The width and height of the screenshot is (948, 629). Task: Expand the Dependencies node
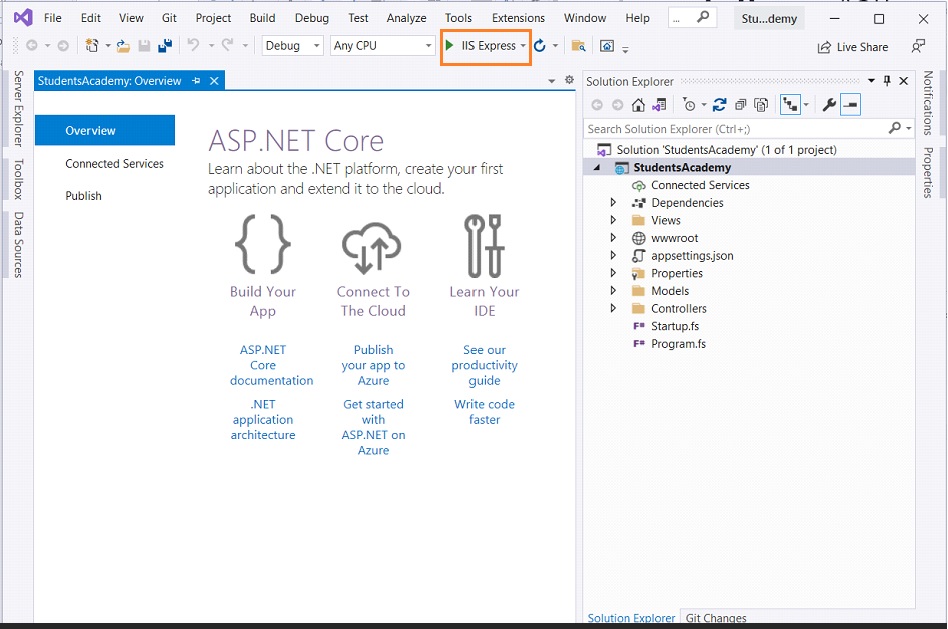coord(613,203)
